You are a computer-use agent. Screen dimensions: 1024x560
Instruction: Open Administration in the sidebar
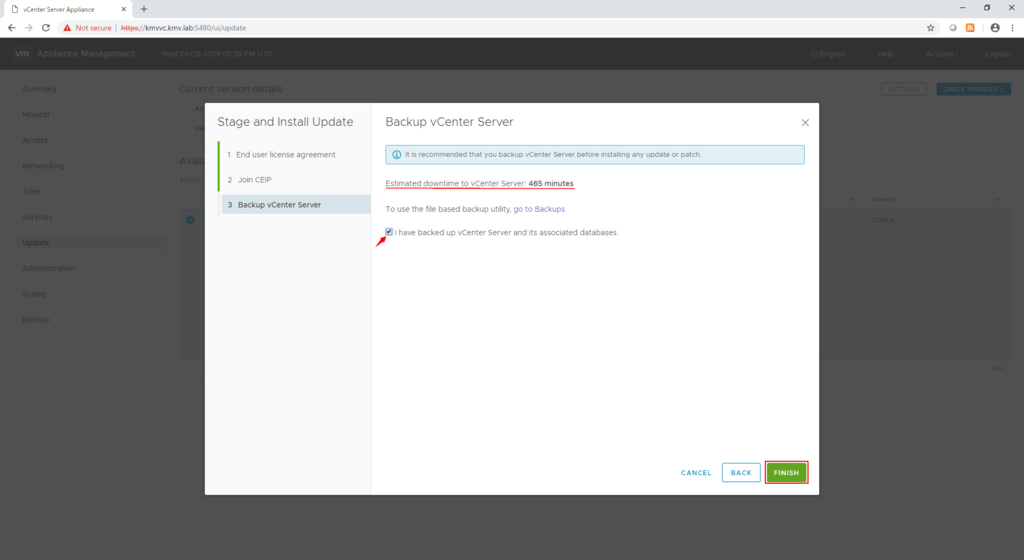point(48,268)
